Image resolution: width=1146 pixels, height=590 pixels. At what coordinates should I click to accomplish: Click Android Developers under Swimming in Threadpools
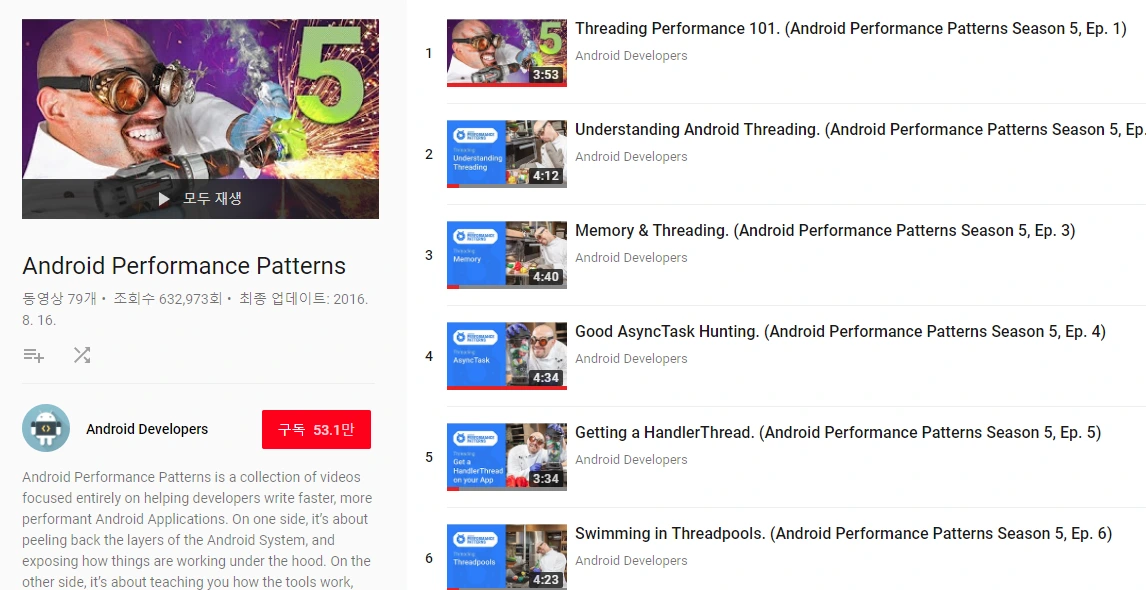631,560
